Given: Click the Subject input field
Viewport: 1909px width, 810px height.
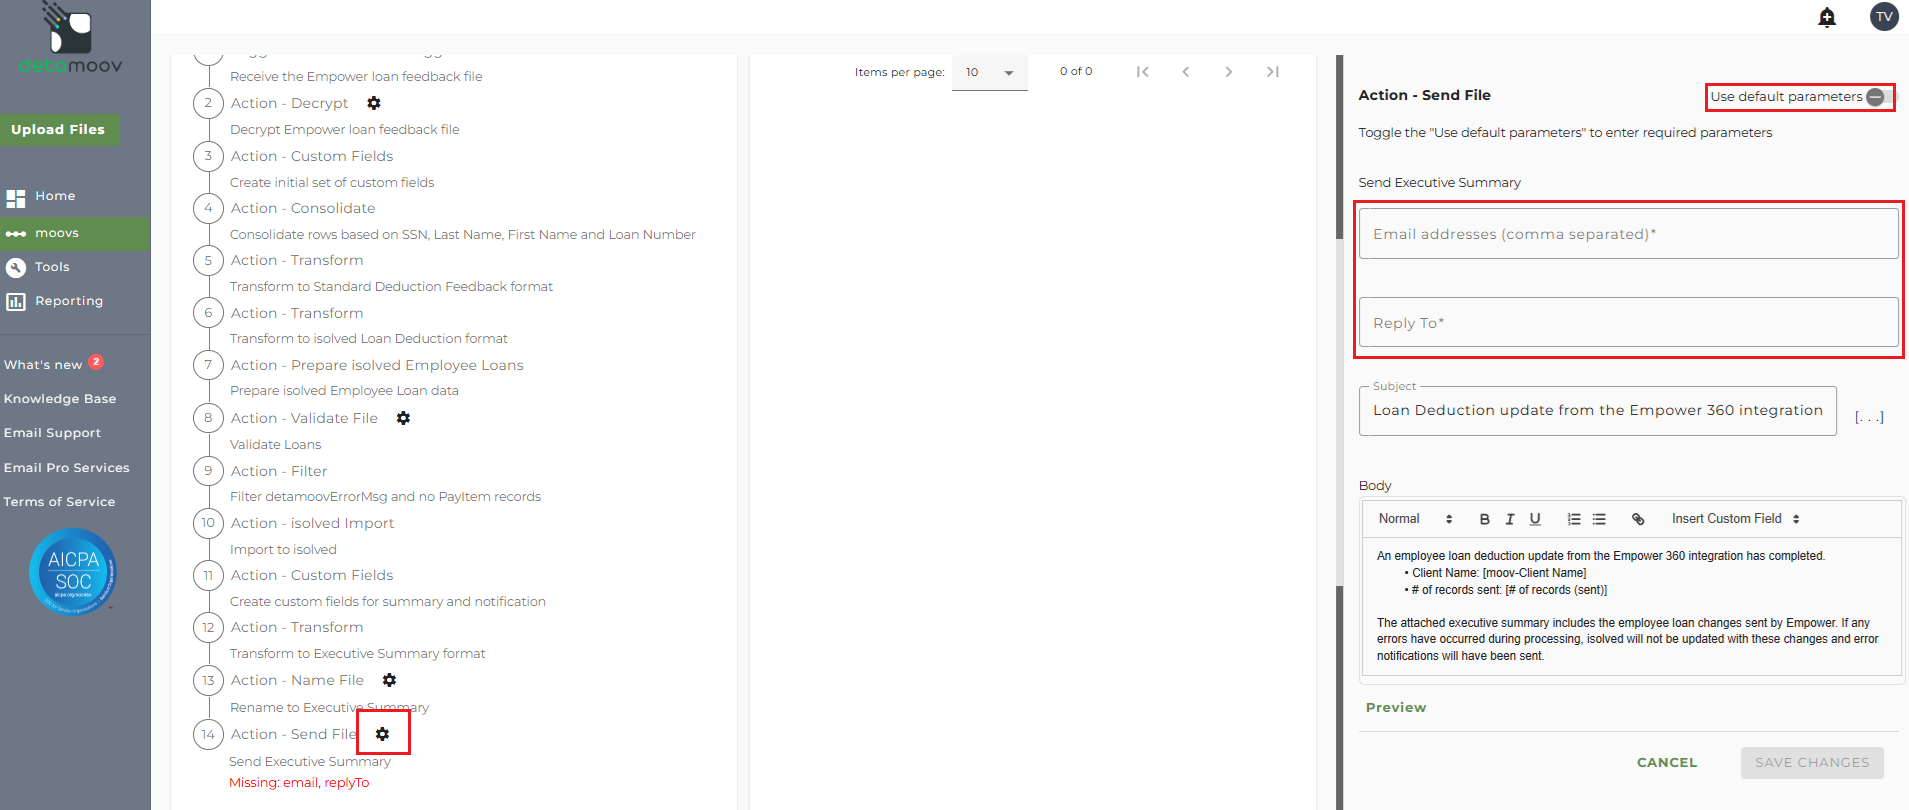Looking at the screenshot, I should [1597, 410].
